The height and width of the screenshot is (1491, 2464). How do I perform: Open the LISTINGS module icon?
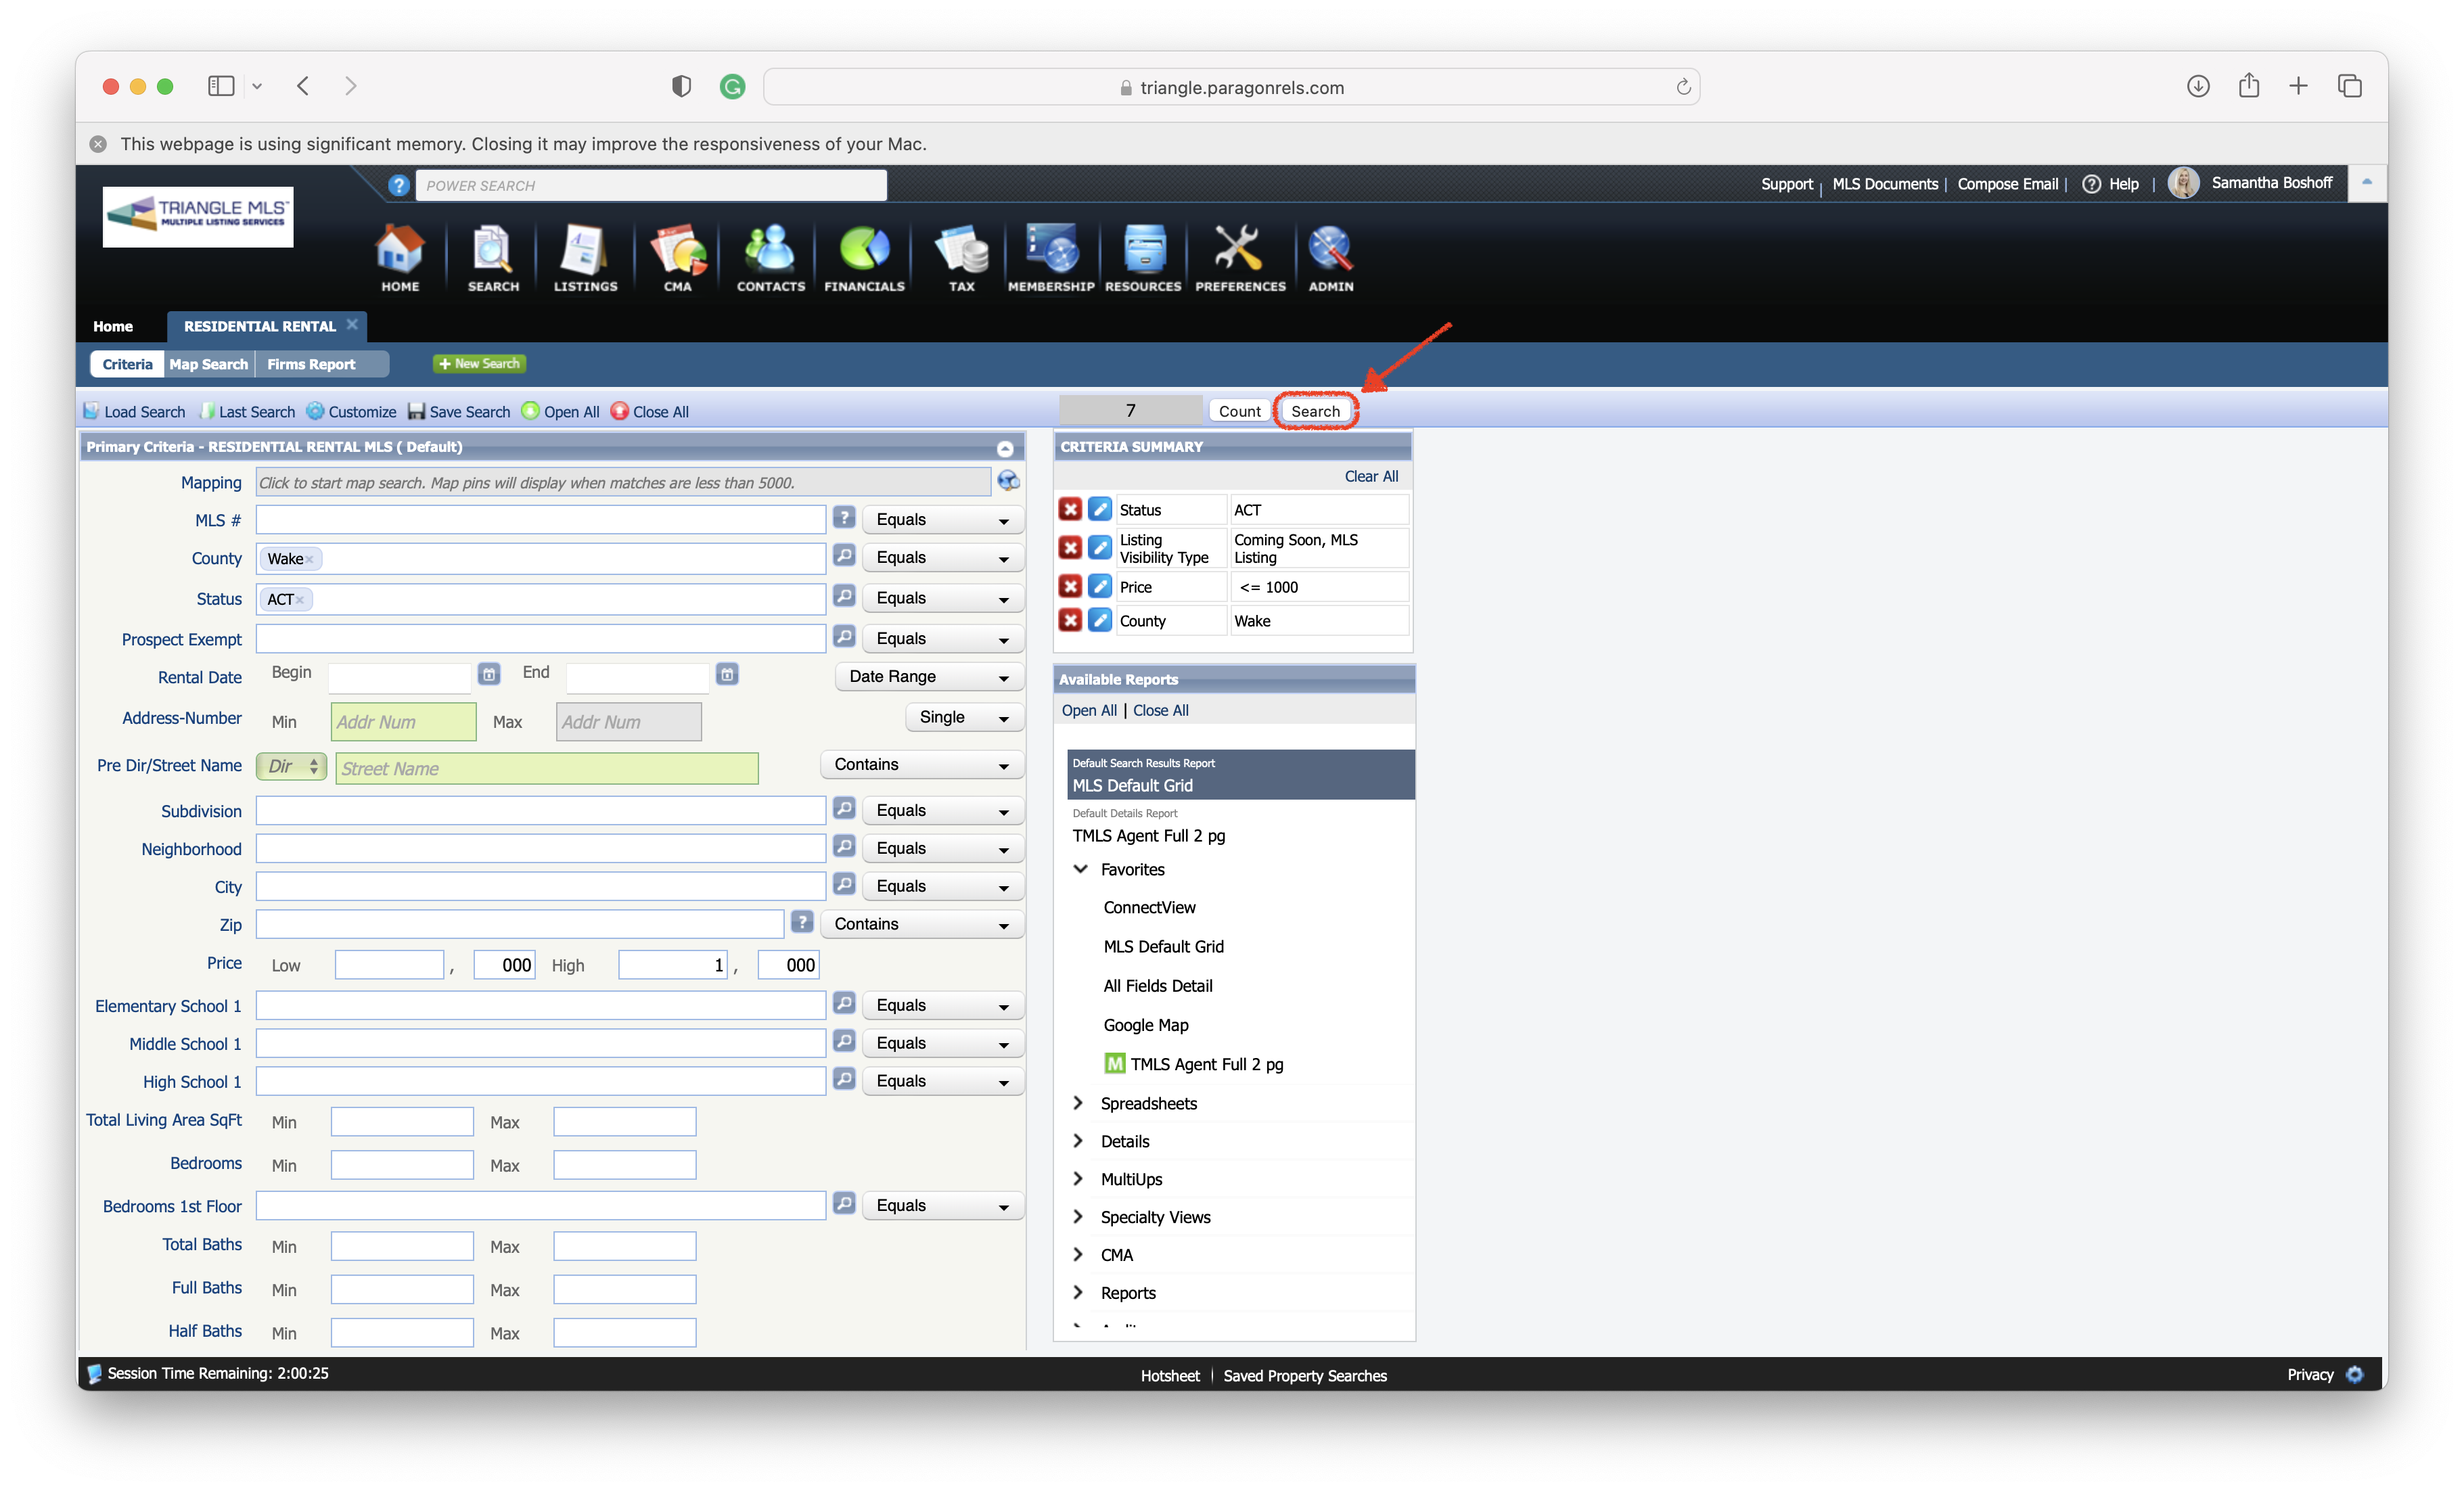click(x=585, y=258)
